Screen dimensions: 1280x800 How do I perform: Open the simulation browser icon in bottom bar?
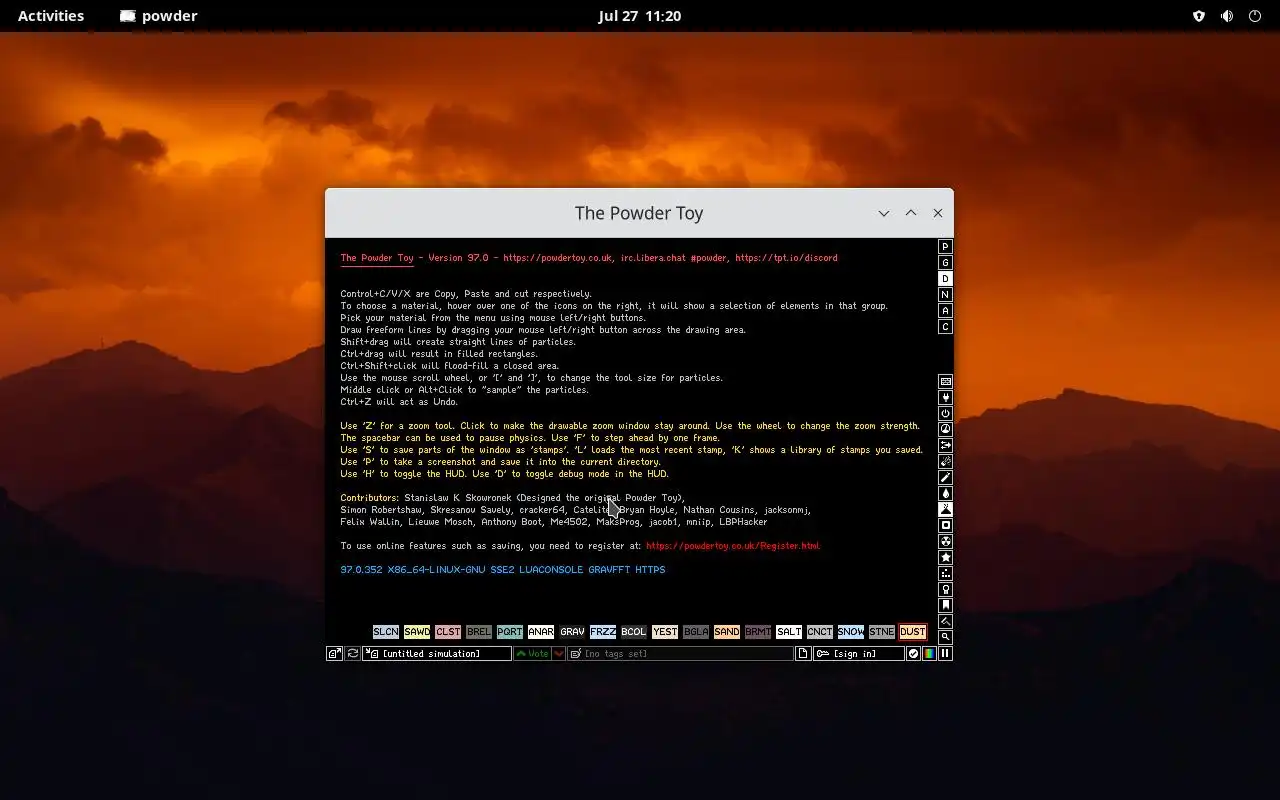[335, 653]
